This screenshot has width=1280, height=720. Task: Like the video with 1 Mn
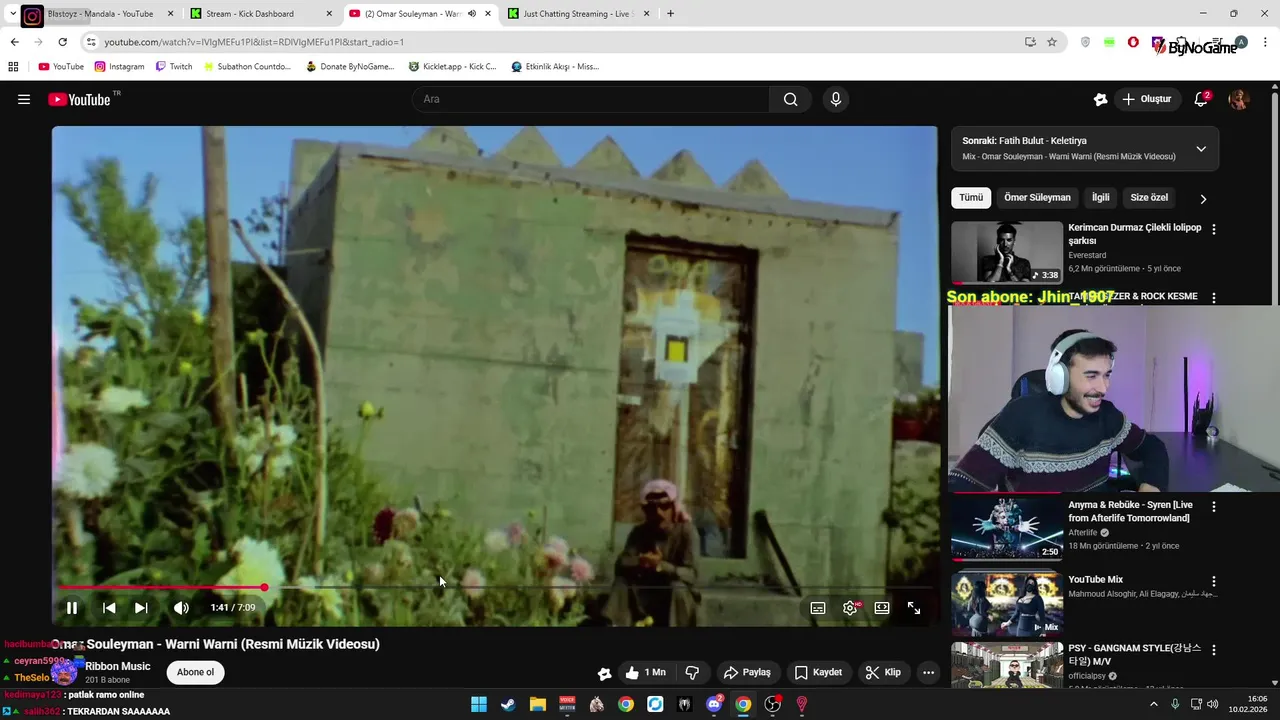coord(645,672)
